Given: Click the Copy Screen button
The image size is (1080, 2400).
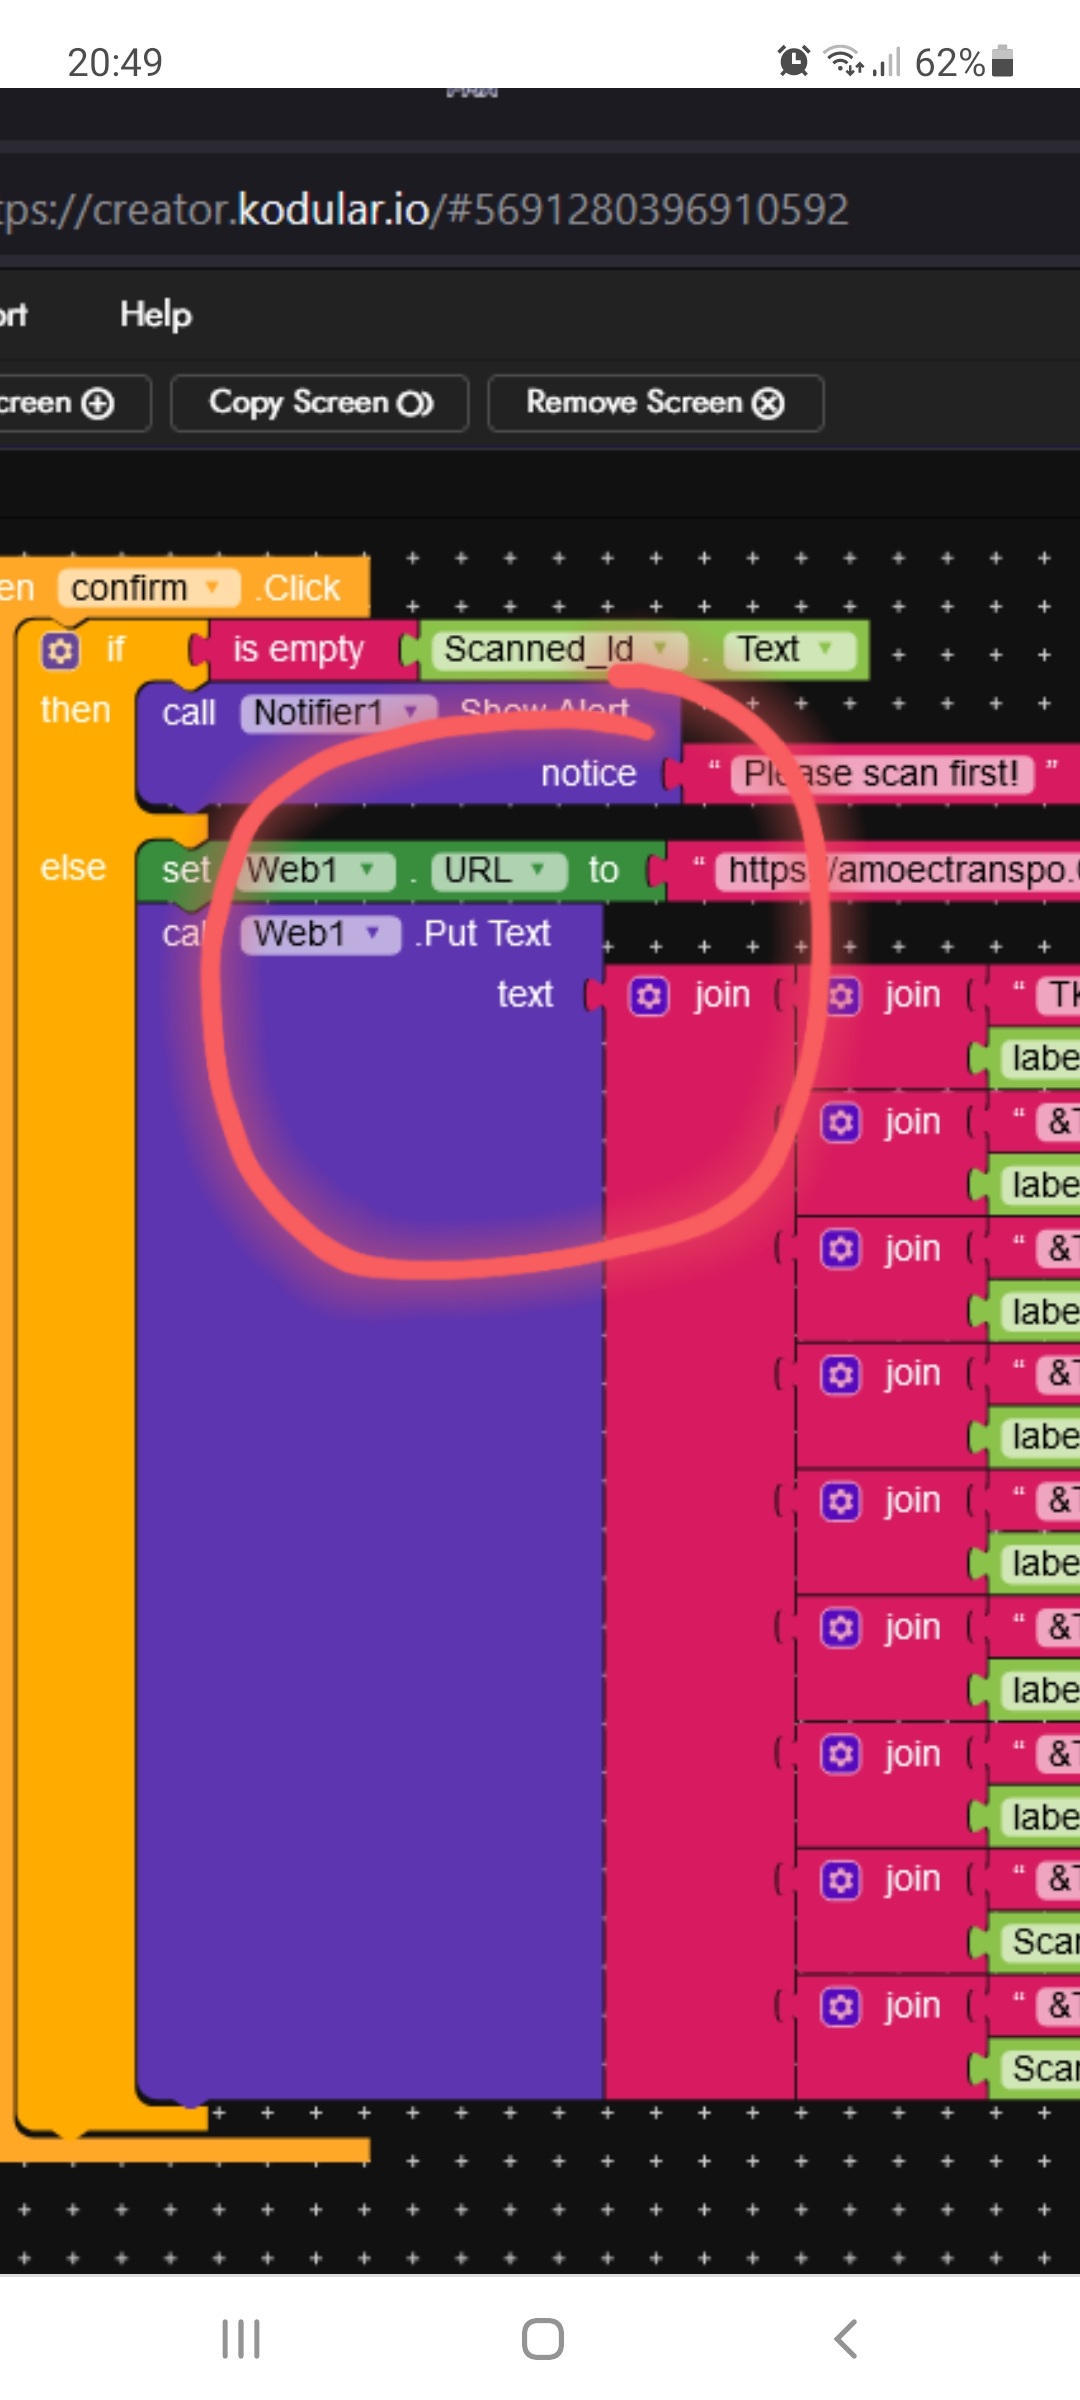Looking at the screenshot, I should (320, 403).
